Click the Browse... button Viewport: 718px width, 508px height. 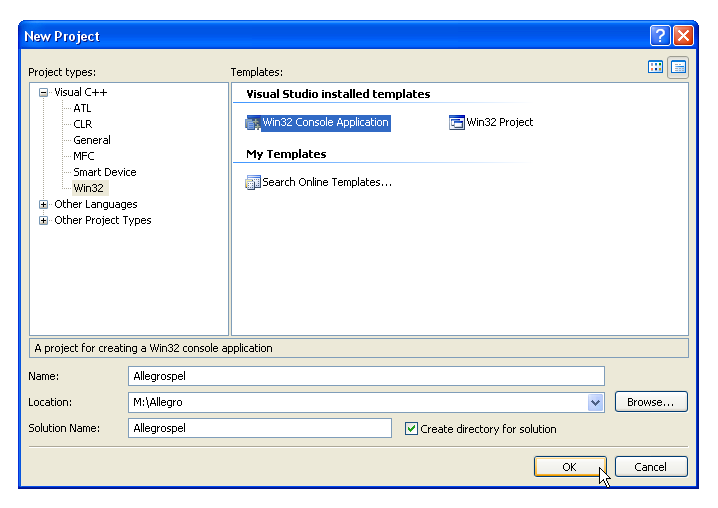(651, 402)
